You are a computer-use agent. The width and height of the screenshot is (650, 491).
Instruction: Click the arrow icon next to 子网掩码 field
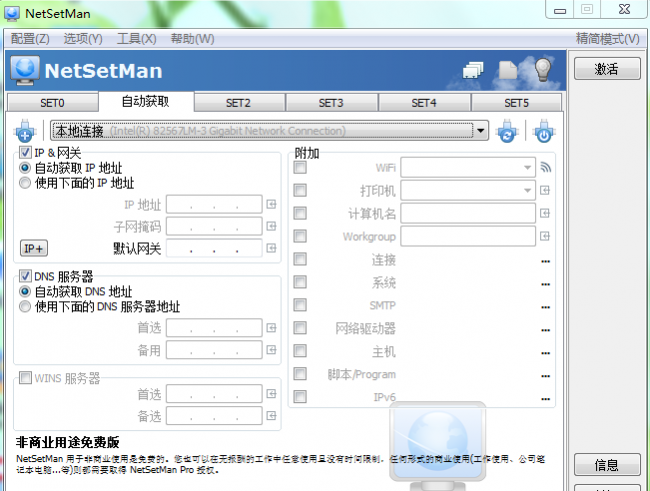pos(271,226)
